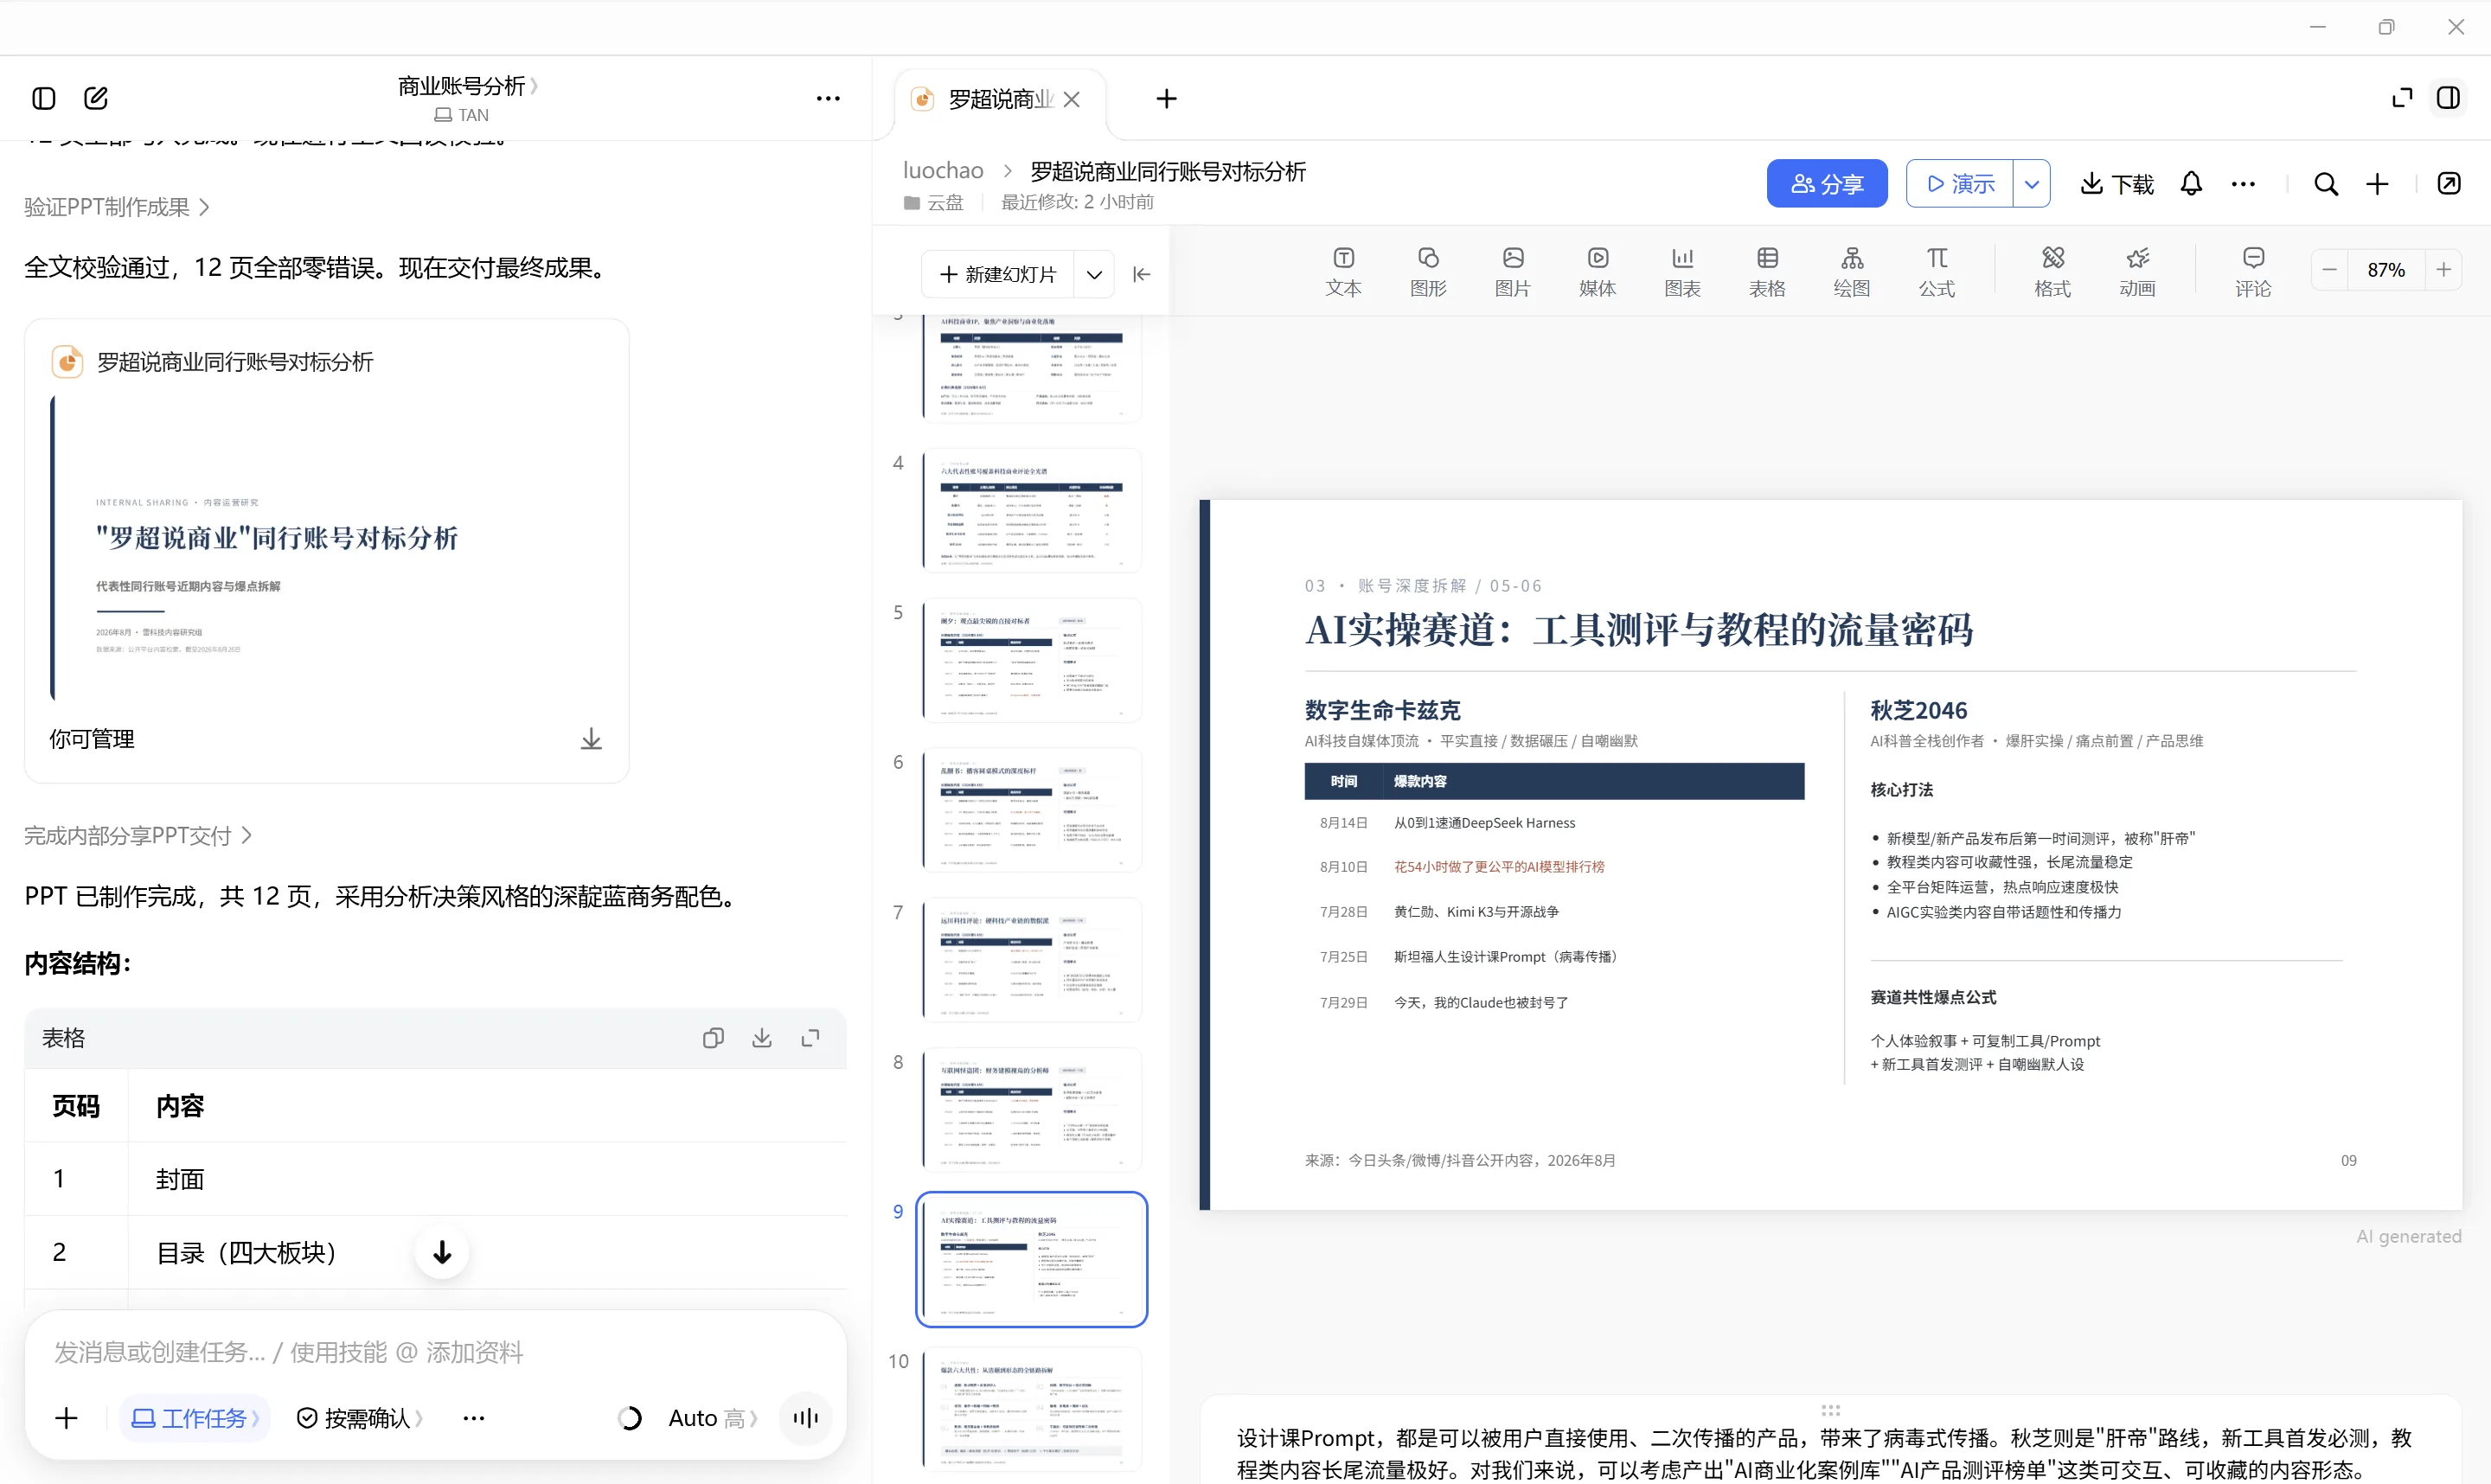Expand the 验证PPT制作成果 step
Image resolution: width=2491 pixels, height=1484 pixels.
click(117, 207)
